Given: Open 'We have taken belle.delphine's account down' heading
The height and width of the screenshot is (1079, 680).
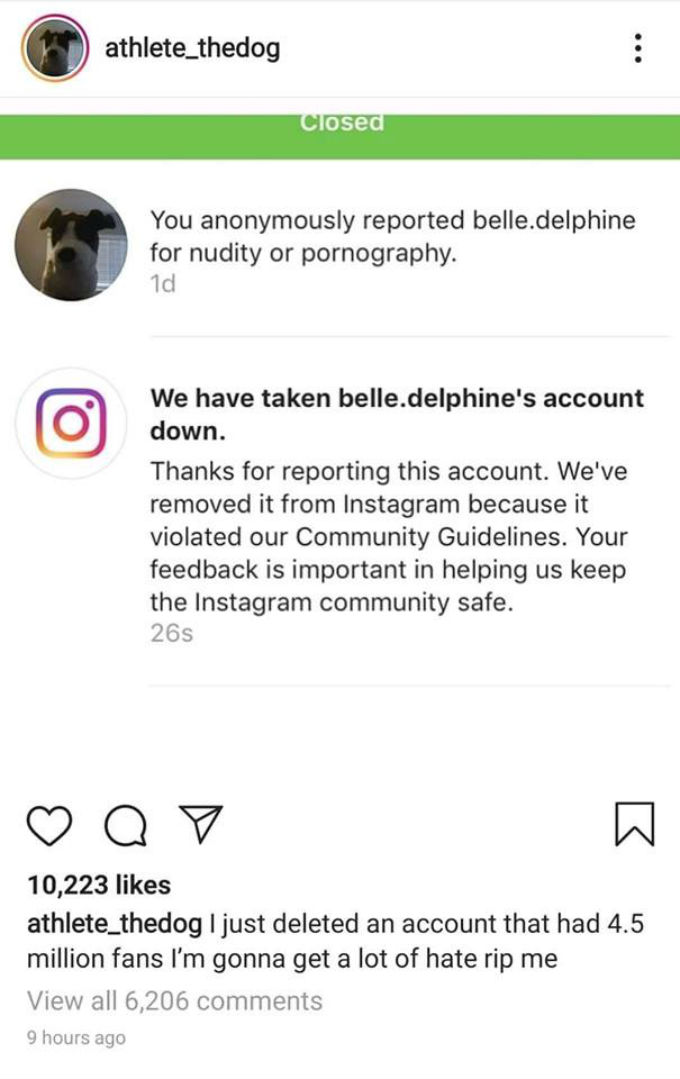Looking at the screenshot, I should pyautogui.click(x=396, y=414).
